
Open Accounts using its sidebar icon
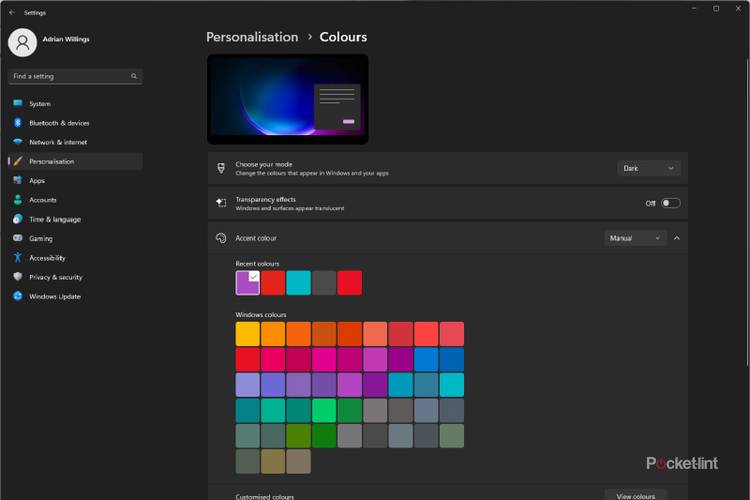coord(18,200)
